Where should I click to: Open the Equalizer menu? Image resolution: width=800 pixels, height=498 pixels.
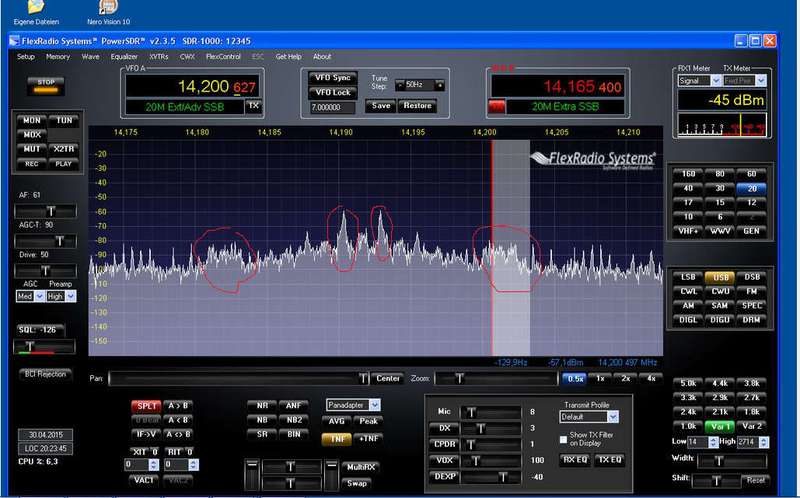coord(124,57)
